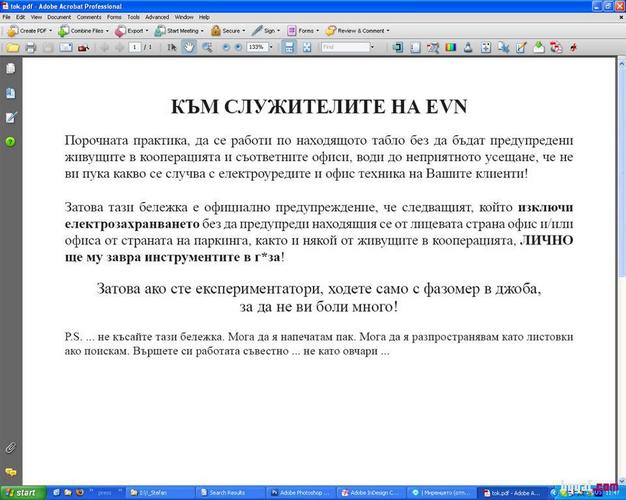Expand the Create PDF dropdown
626x500 pixels.
point(27,31)
